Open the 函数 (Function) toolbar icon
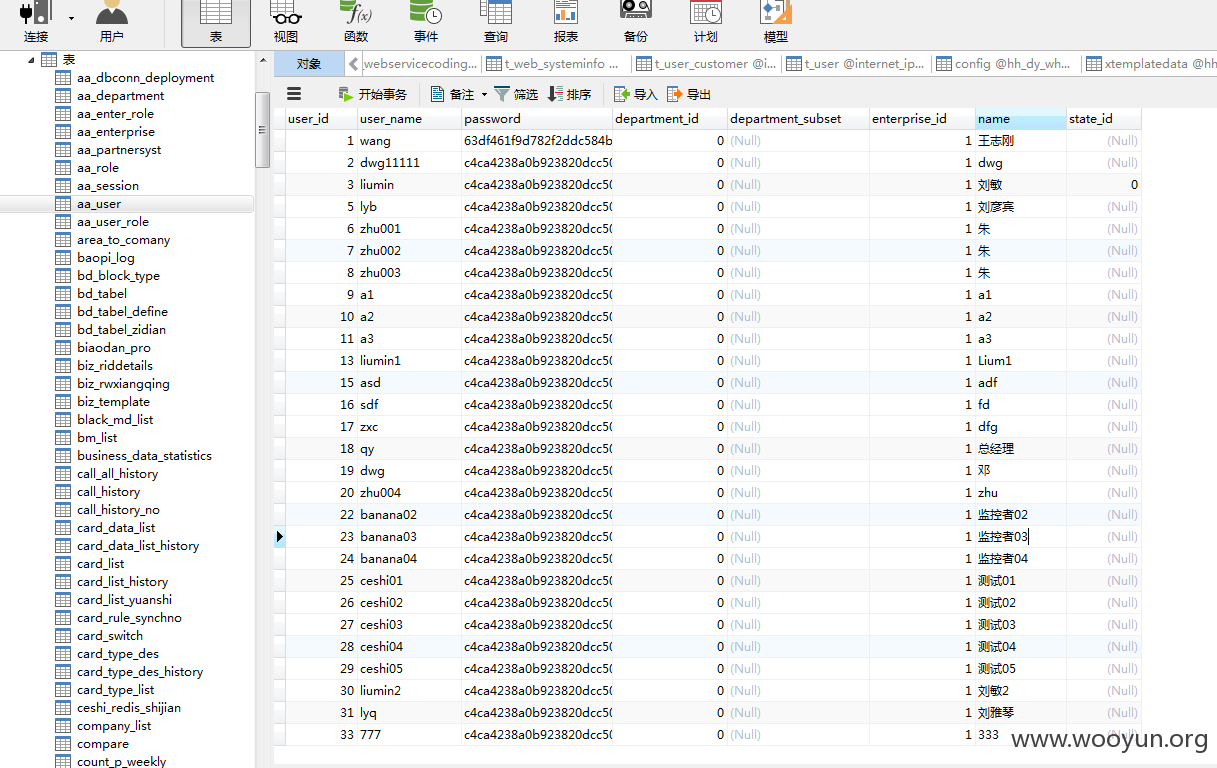Screen dimensions: 1217x768 pyautogui.click(x=356, y=22)
